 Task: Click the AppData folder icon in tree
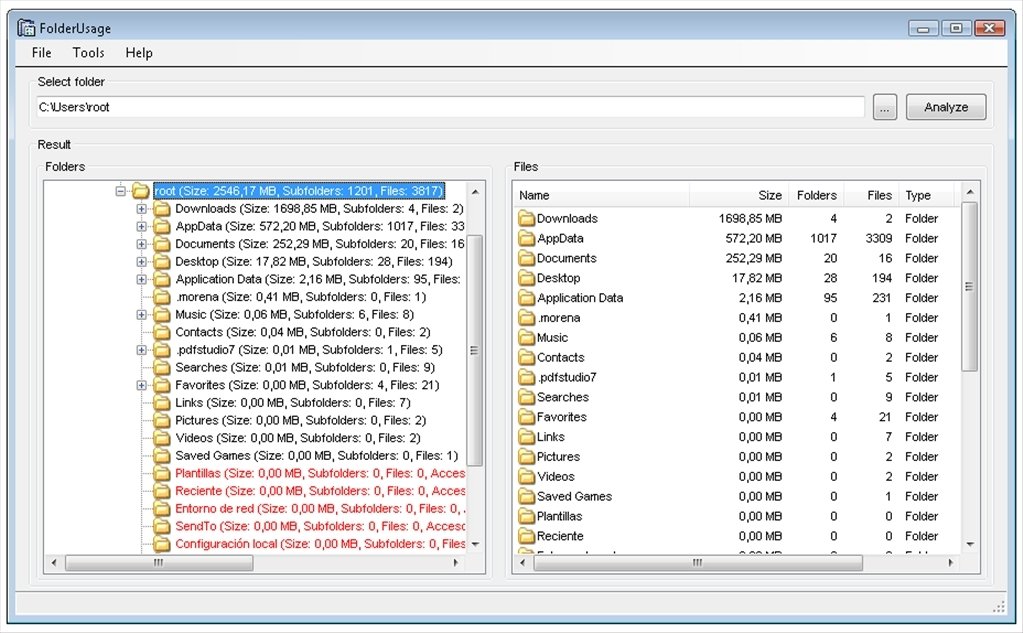(x=162, y=226)
